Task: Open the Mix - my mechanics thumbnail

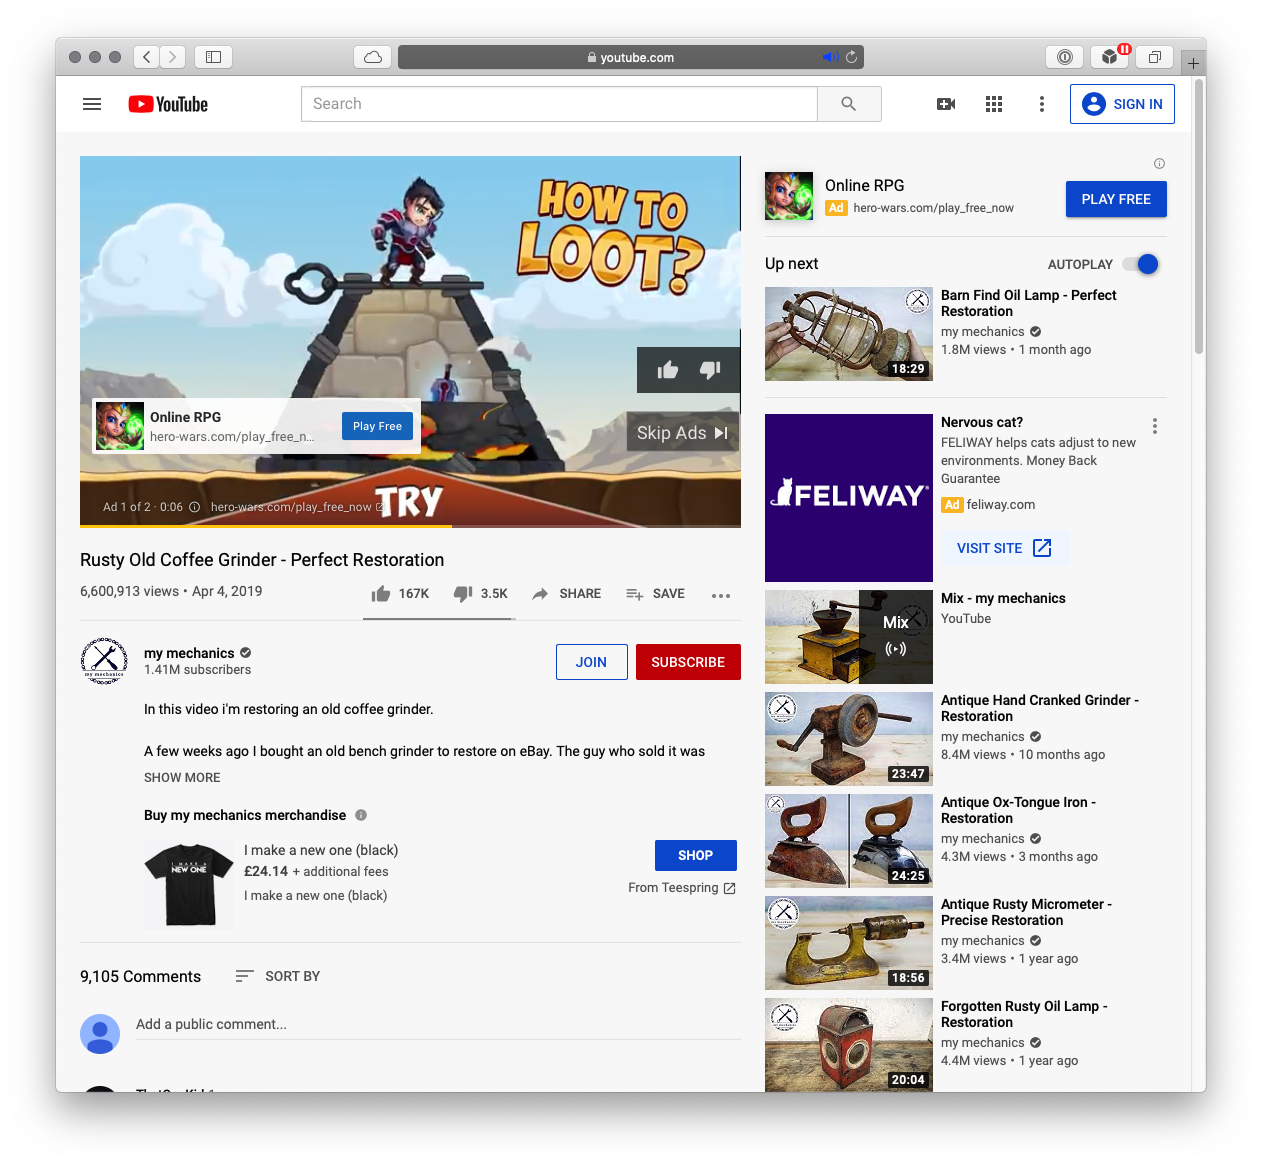Action: click(849, 637)
